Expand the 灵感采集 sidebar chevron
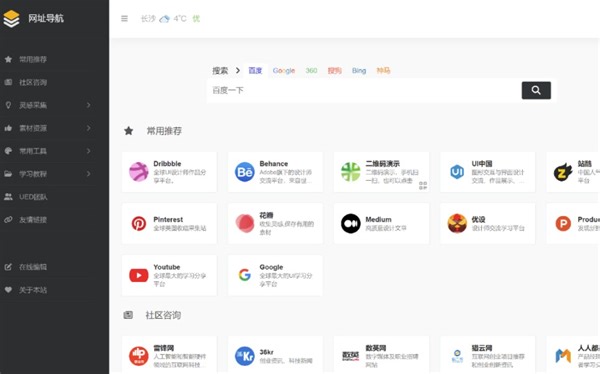The height and width of the screenshot is (374, 600). 88,105
